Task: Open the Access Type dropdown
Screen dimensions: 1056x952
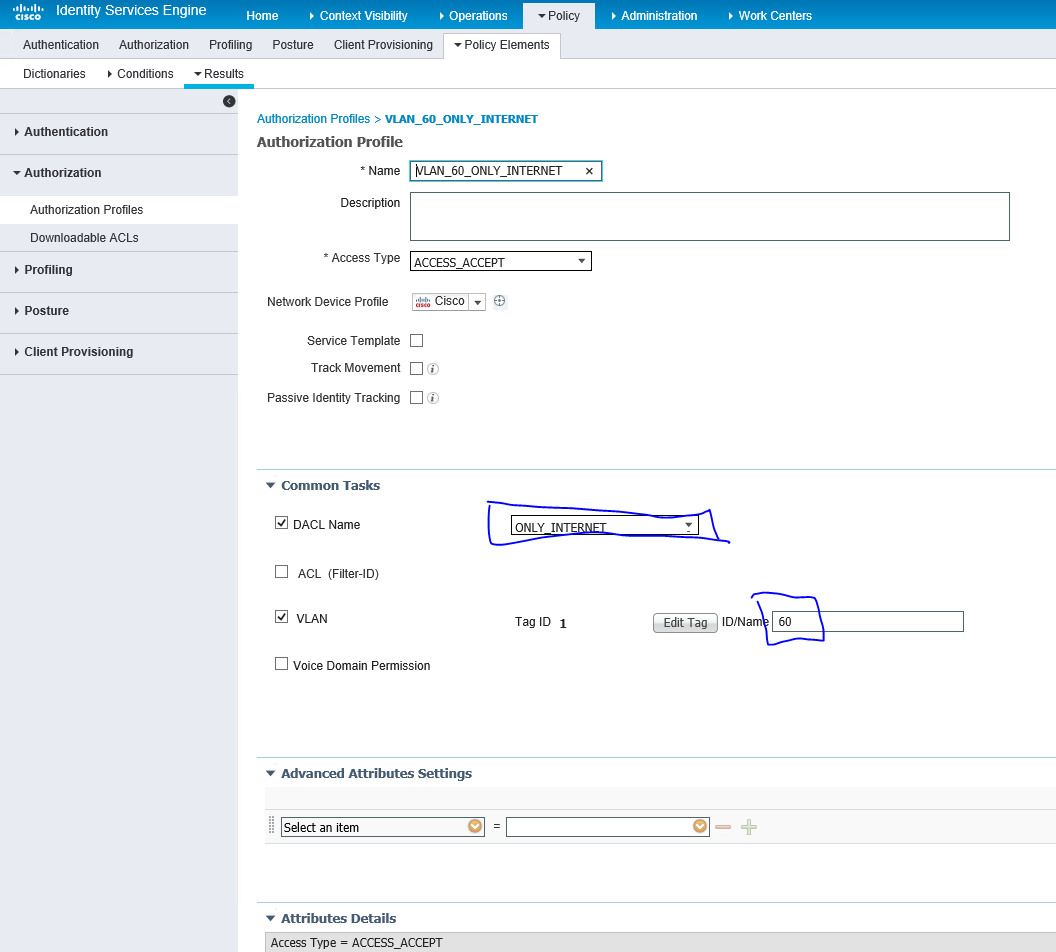Action: (x=500, y=261)
